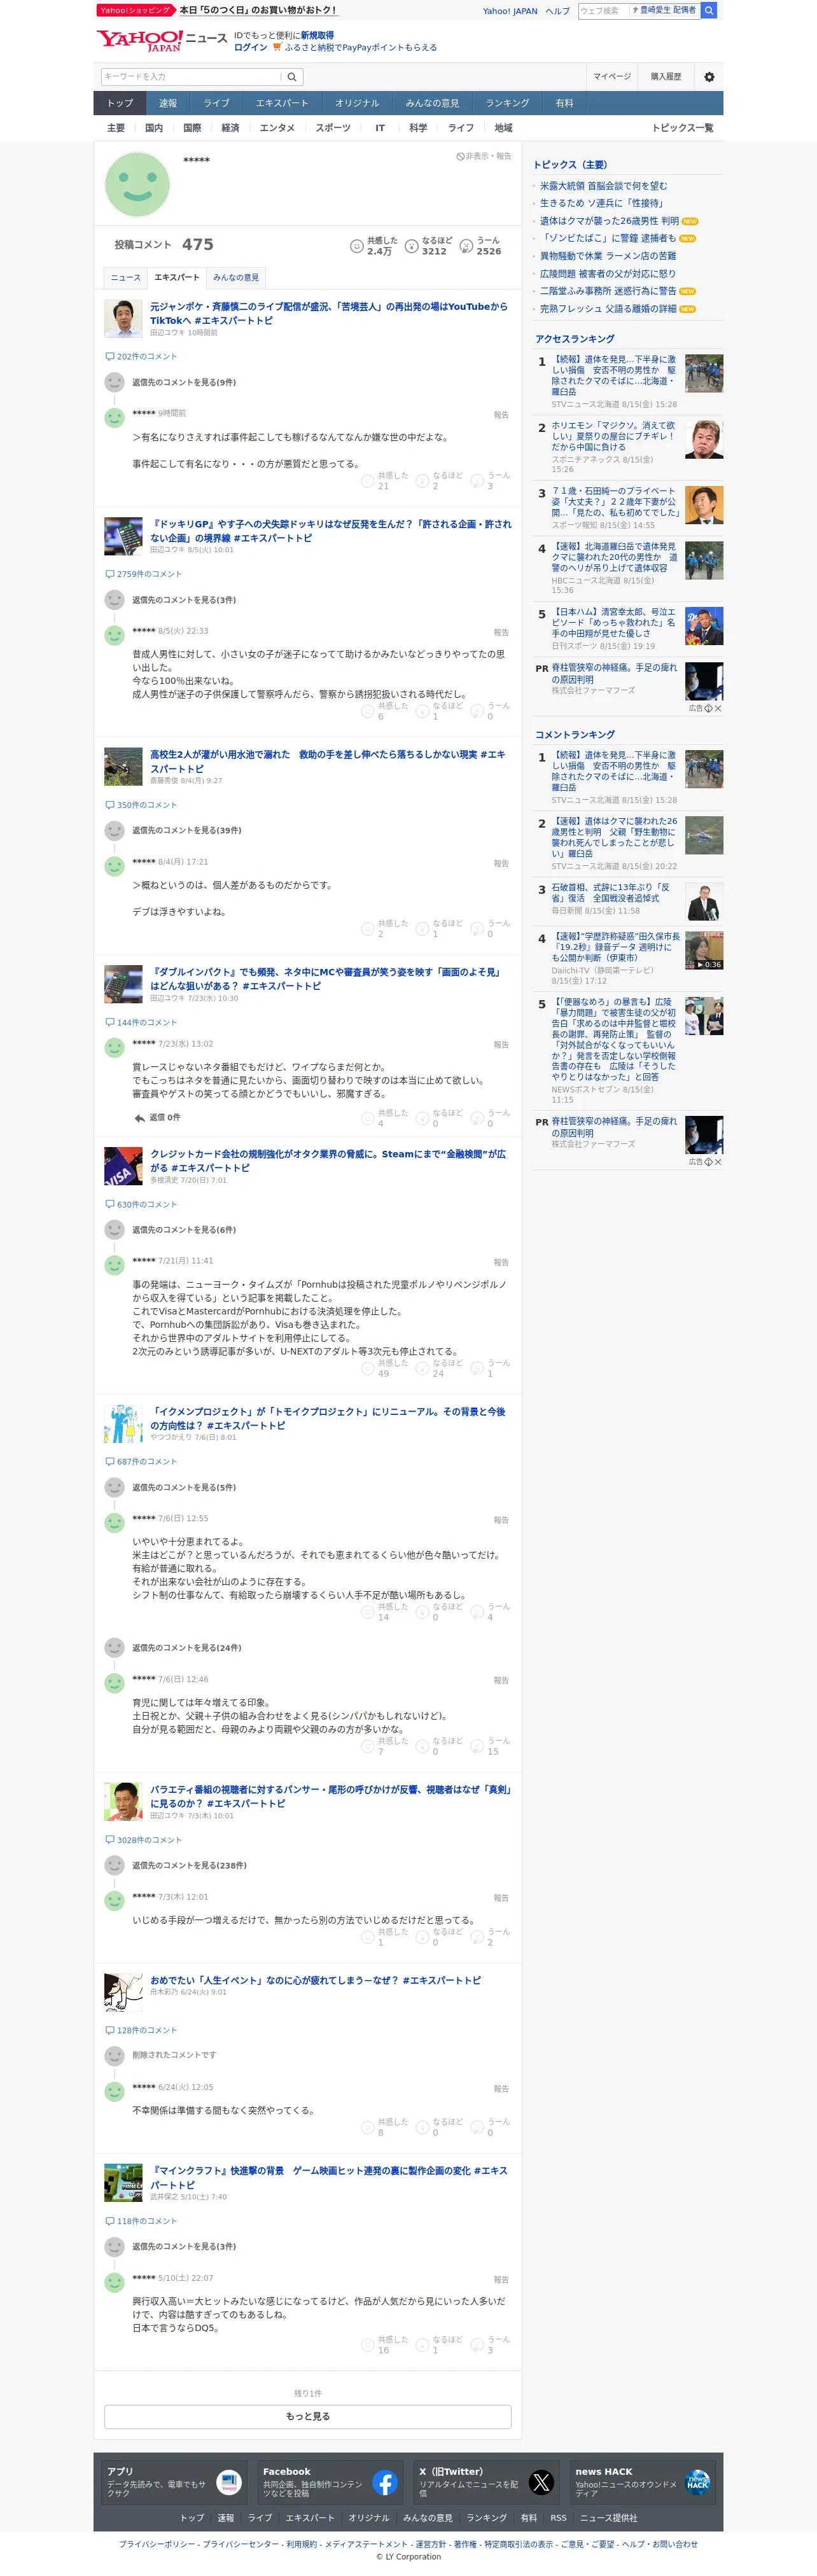Open the 0:36 video thumbnail in コメントランキング
The width and height of the screenshot is (817, 2576).
pyautogui.click(x=704, y=951)
